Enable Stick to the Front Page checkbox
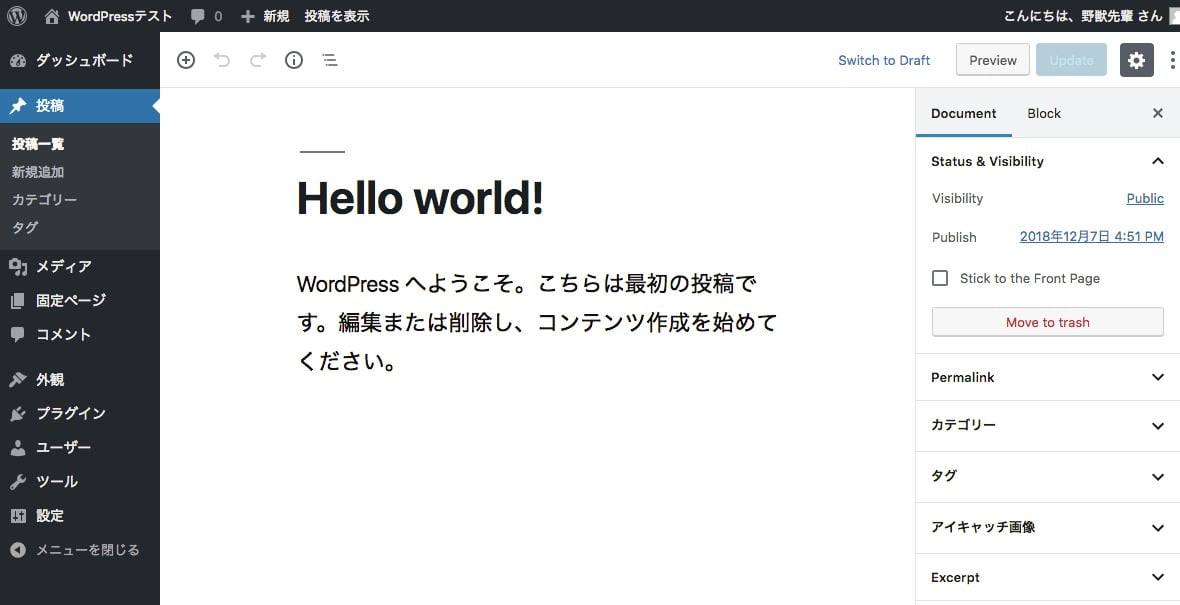1180x605 pixels. click(x=940, y=278)
